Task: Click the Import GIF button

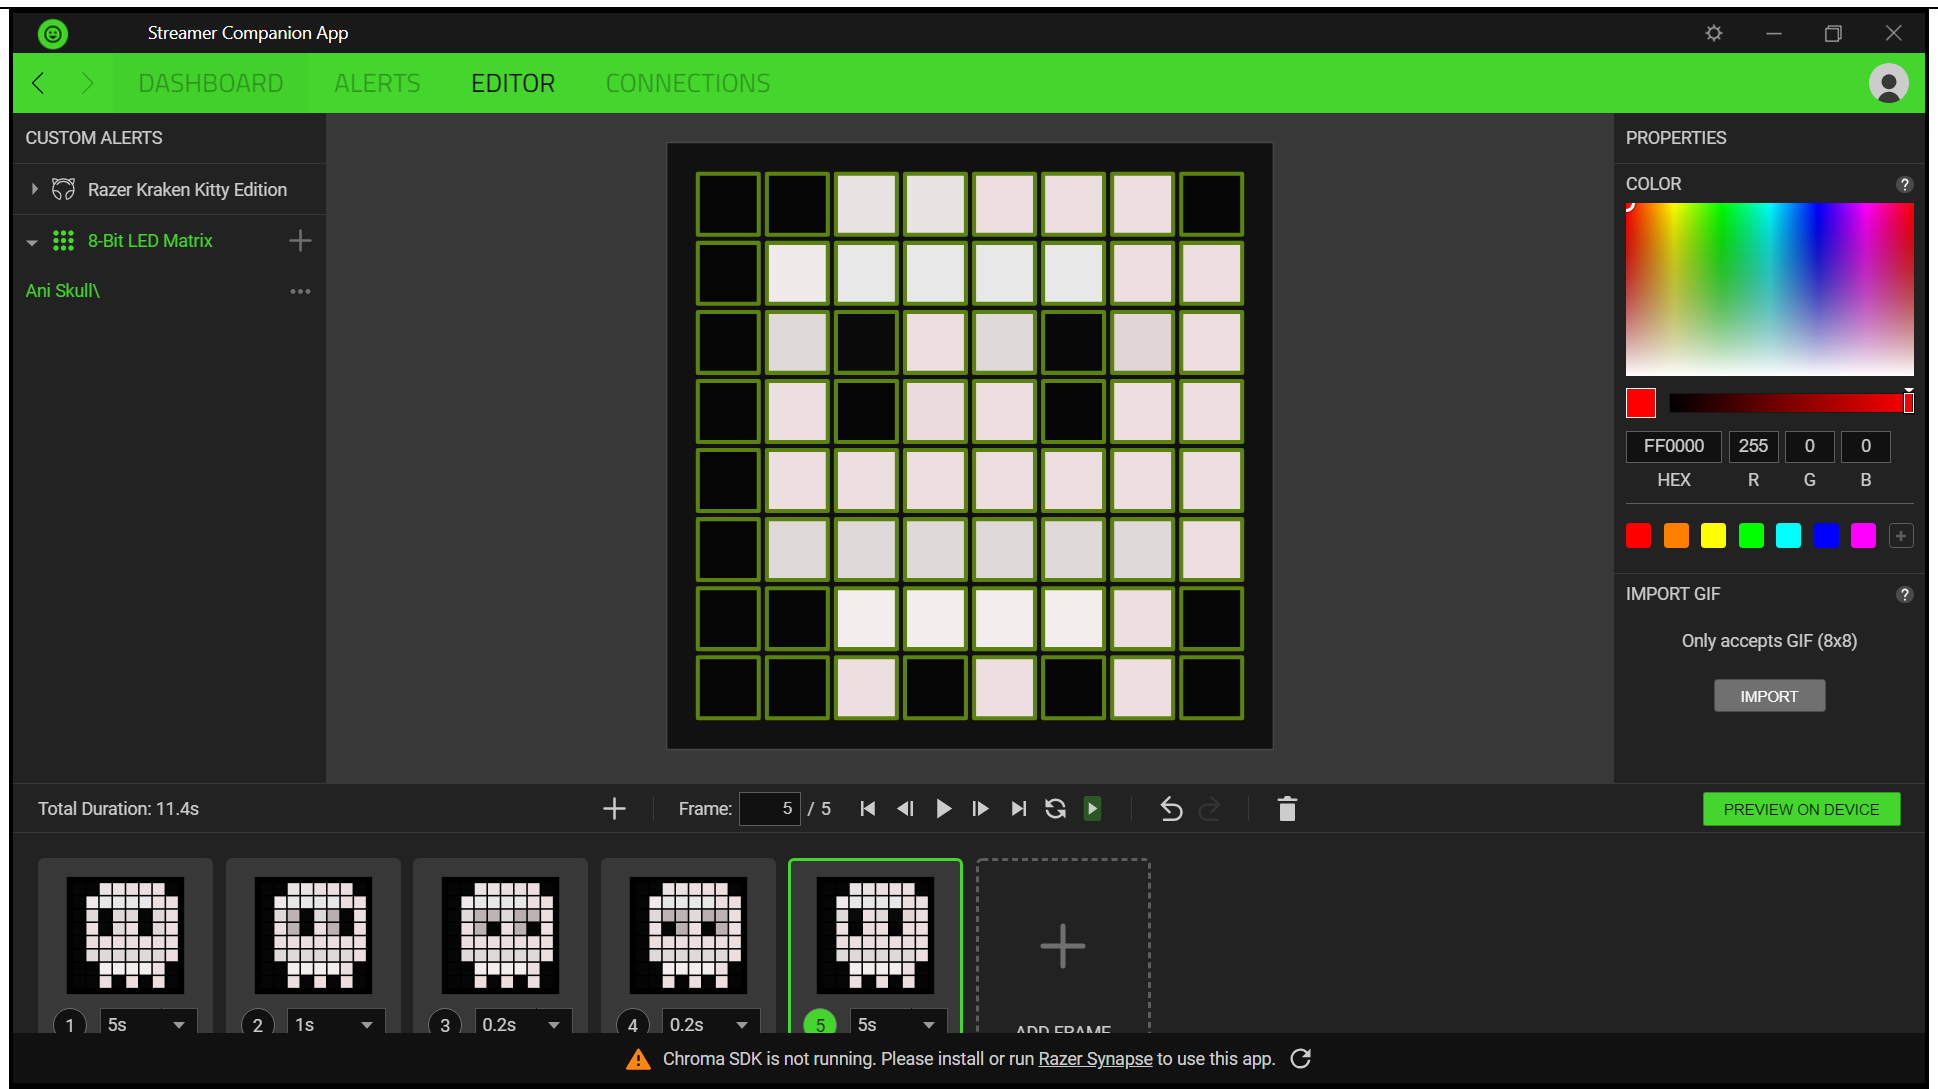Action: (x=1768, y=695)
